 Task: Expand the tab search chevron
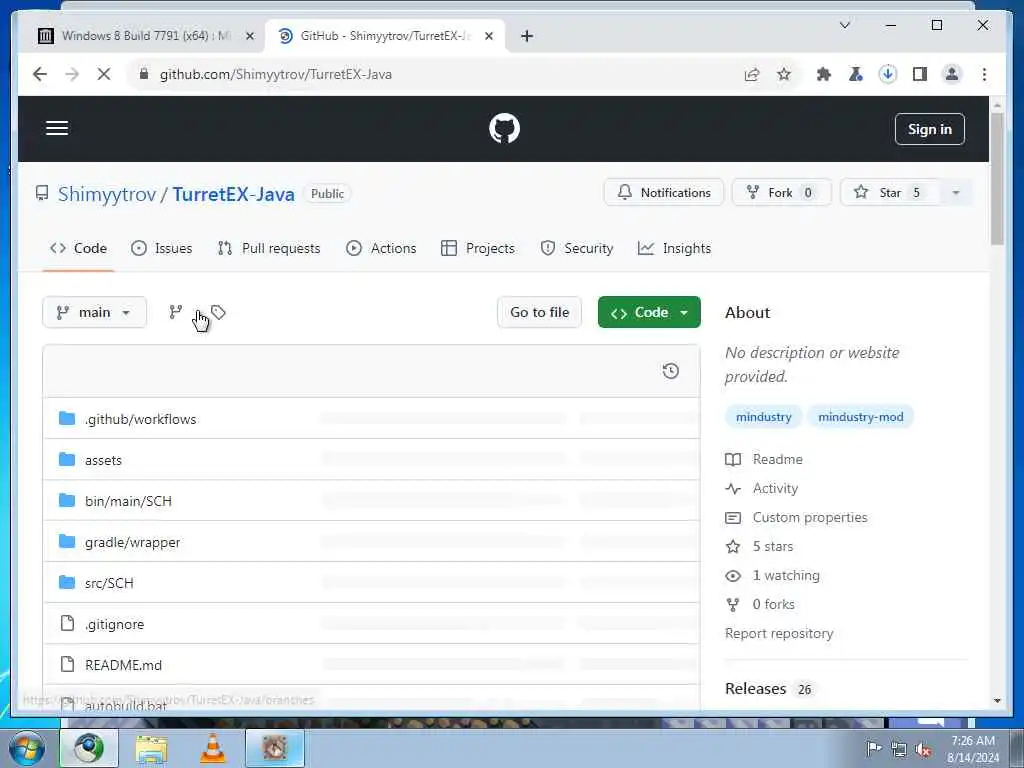point(844,25)
